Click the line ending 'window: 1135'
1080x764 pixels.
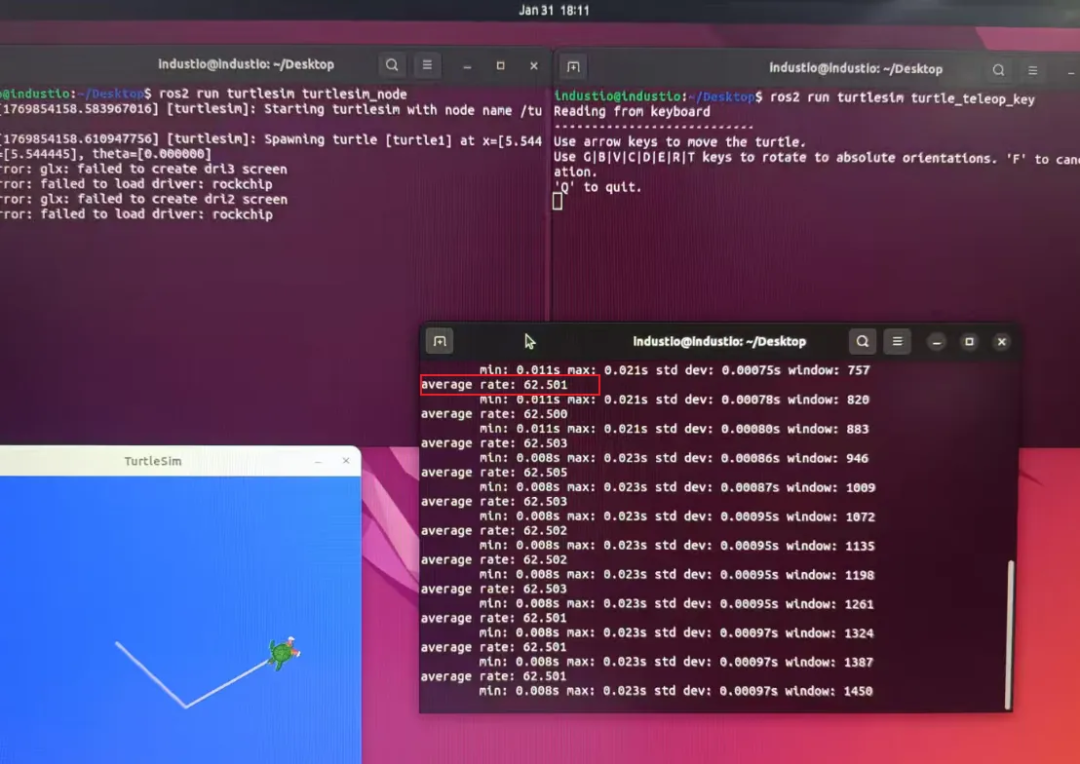click(x=677, y=546)
